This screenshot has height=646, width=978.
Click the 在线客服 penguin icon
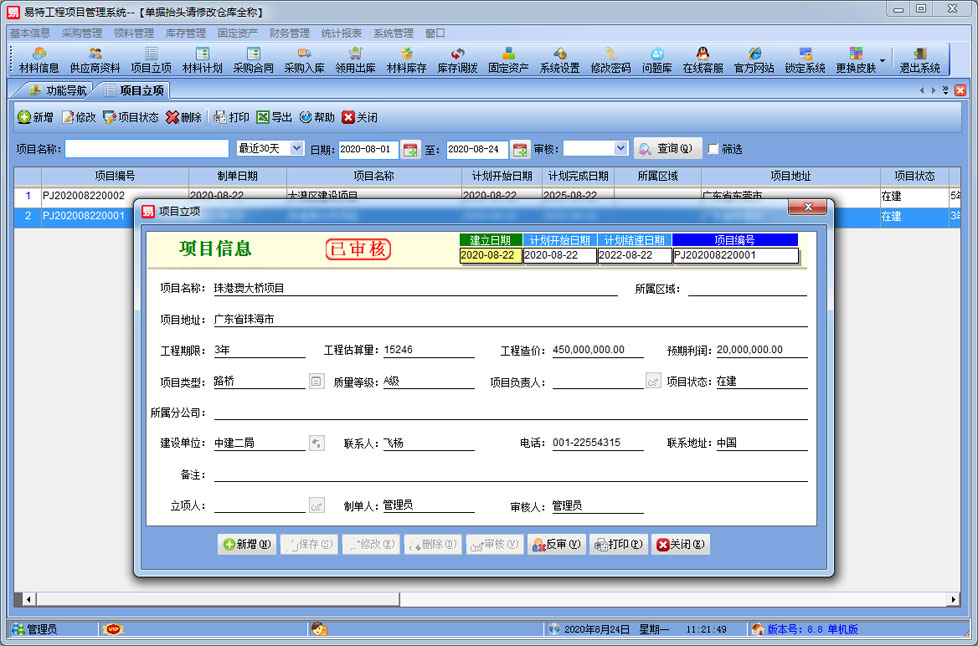pyautogui.click(x=702, y=60)
